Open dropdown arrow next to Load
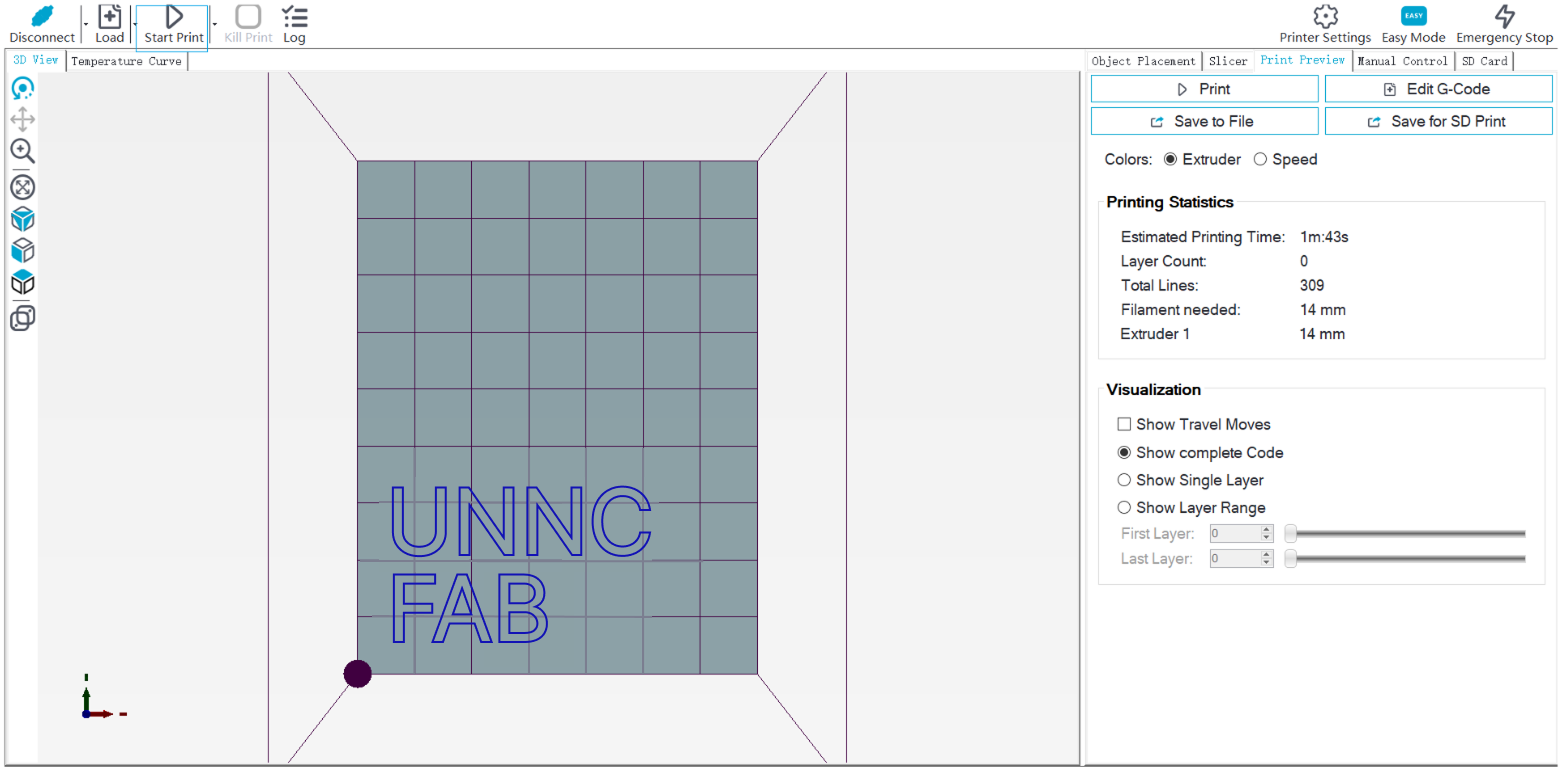This screenshot has width=1559, height=767. click(134, 24)
